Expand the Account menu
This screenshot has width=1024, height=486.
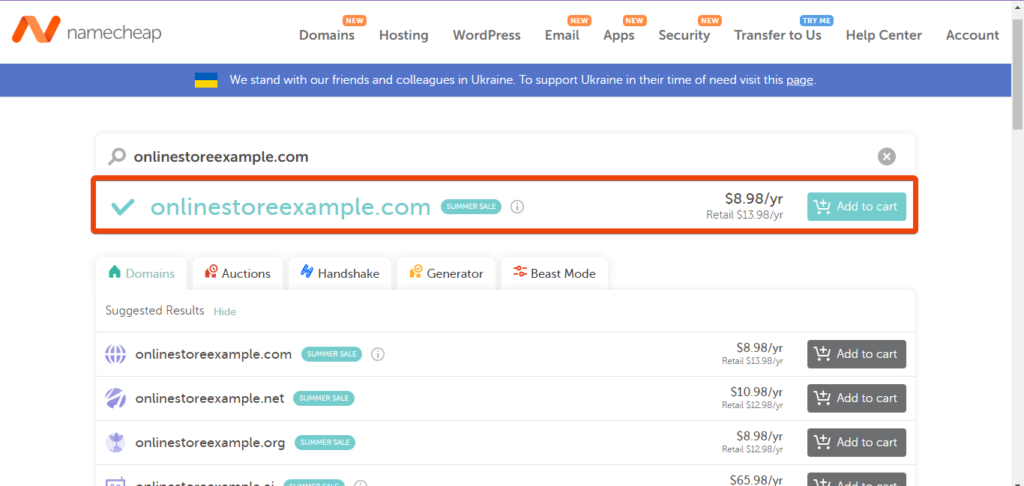point(972,35)
